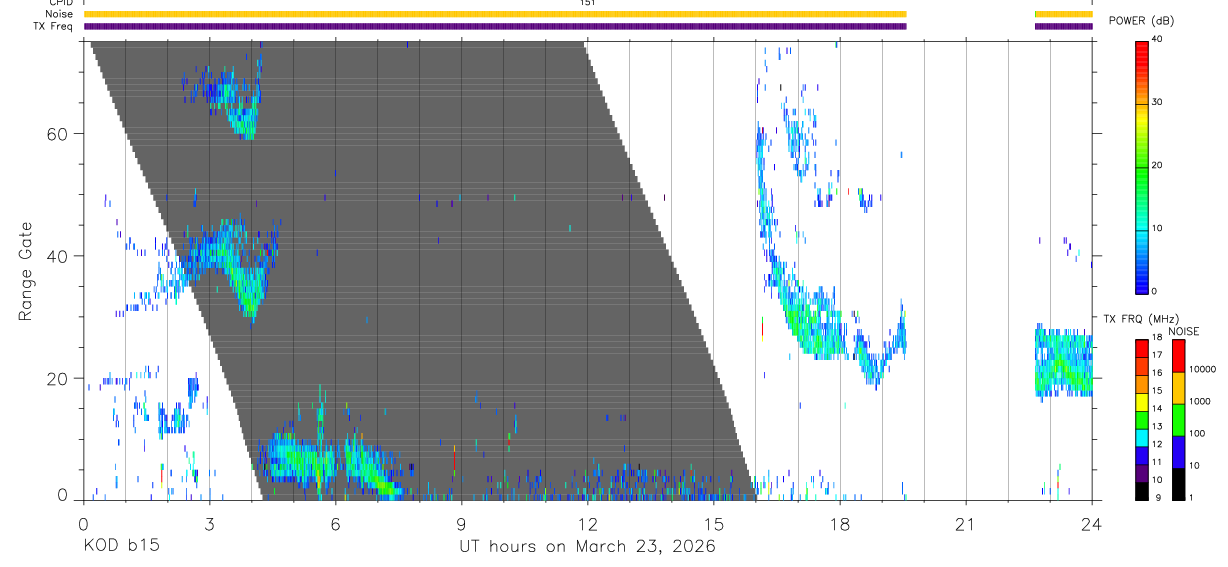Viewport: 1228px width, 567px height.
Task: Click the 'Range Gate' y-axis label
Action: point(26,270)
